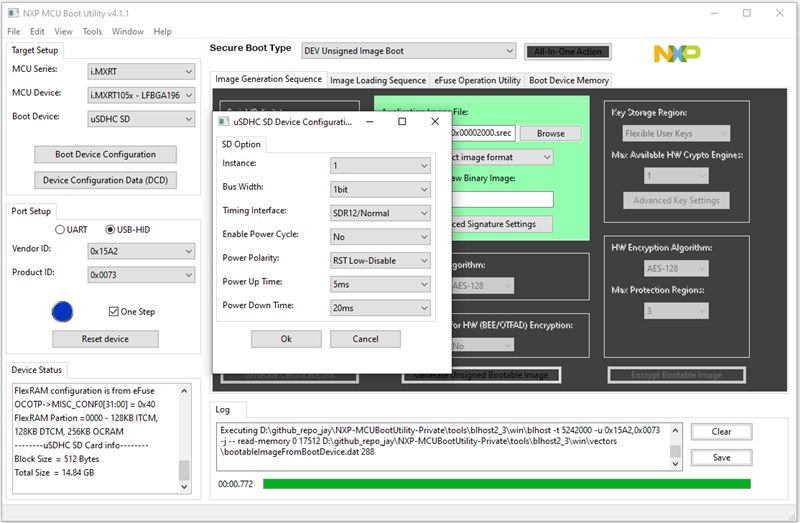Screen dimensions: 800x523
Task: Save the log output
Action: pos(721,458)
